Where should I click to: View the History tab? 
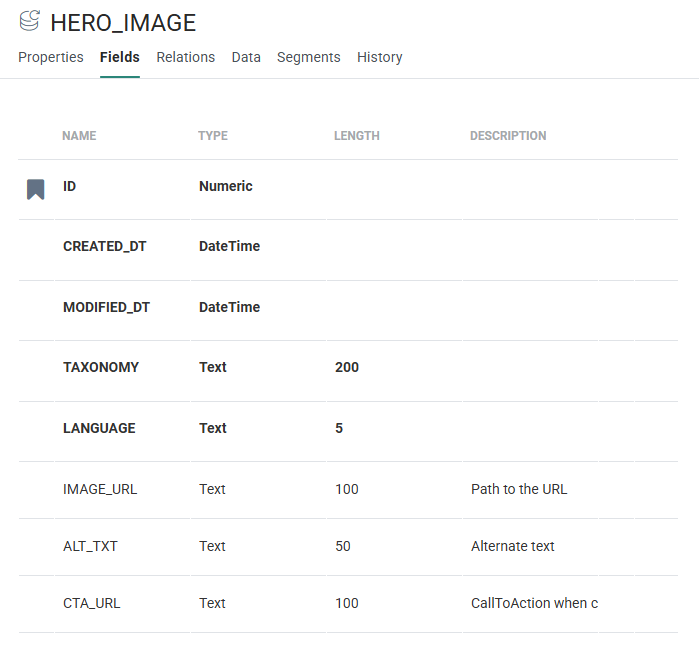pos(379,57)
